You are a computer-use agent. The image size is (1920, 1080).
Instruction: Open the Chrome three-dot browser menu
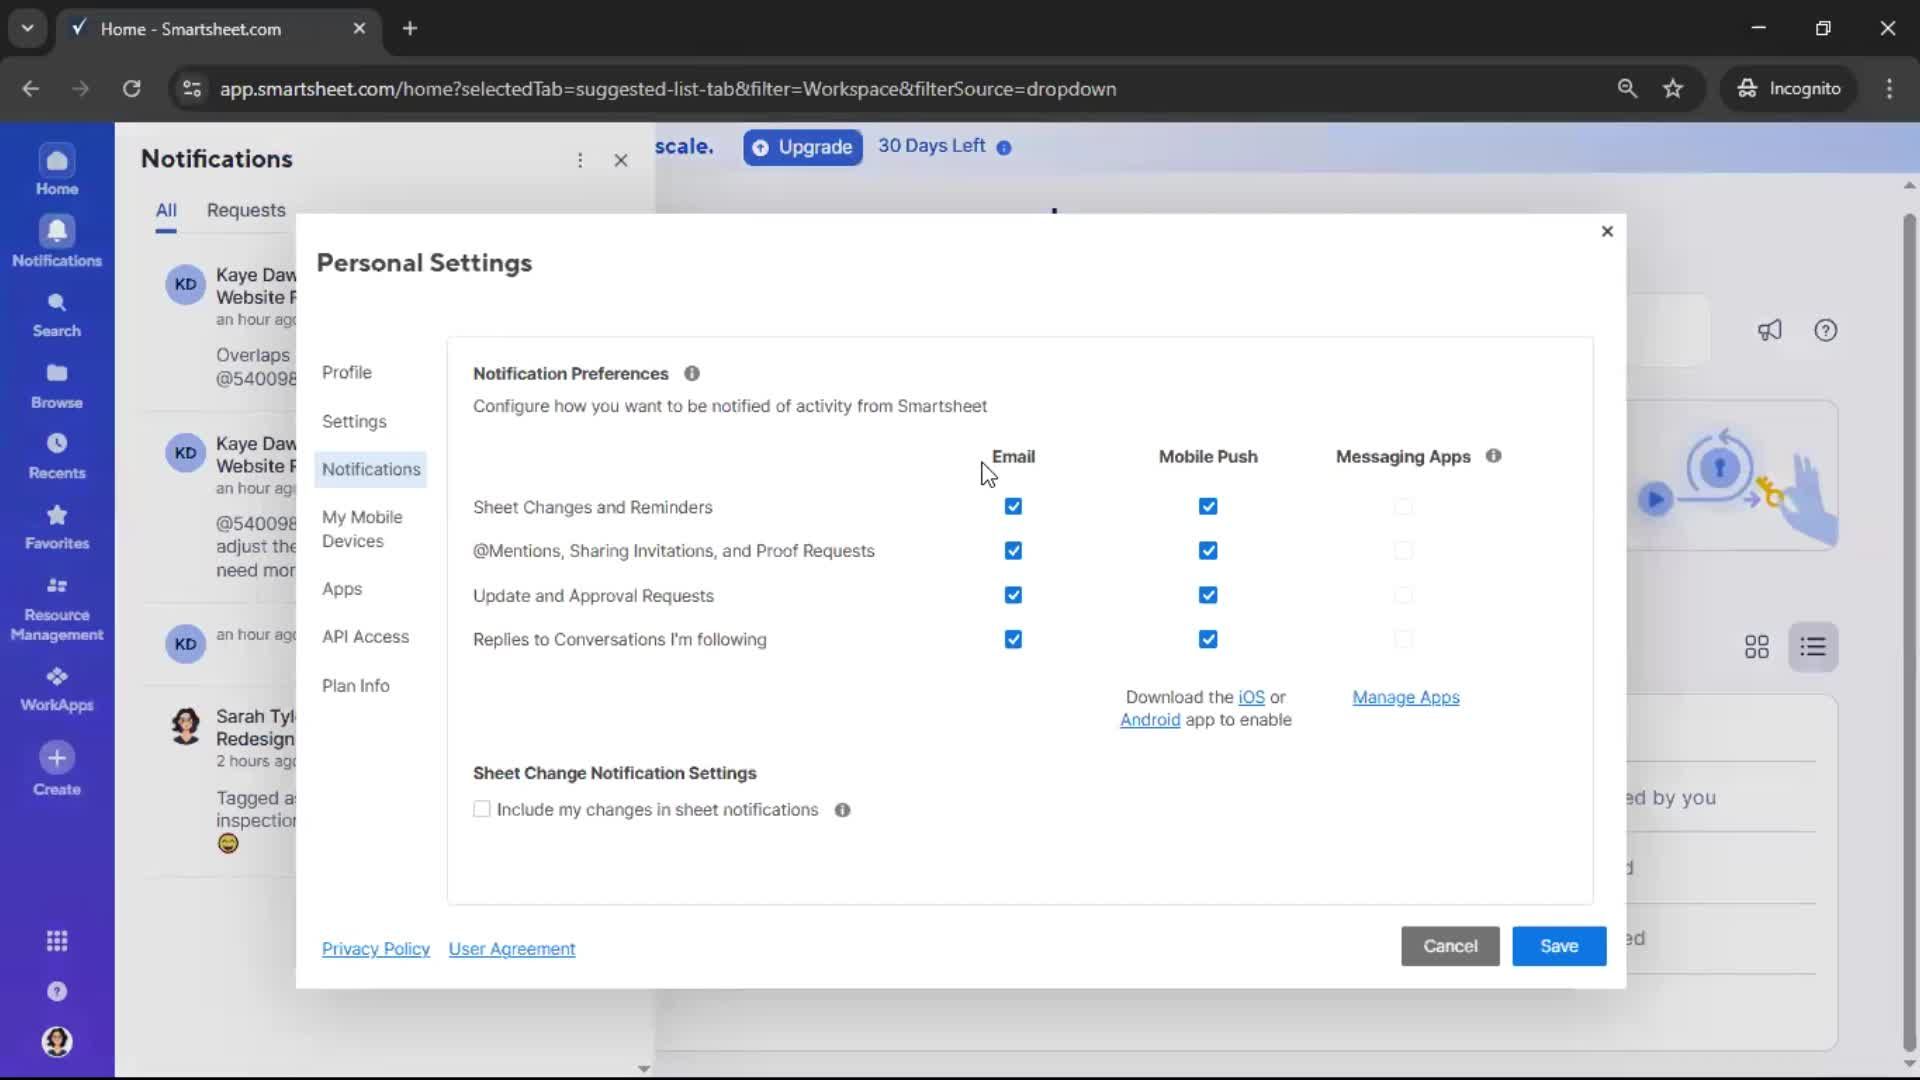coord(1889,88)
